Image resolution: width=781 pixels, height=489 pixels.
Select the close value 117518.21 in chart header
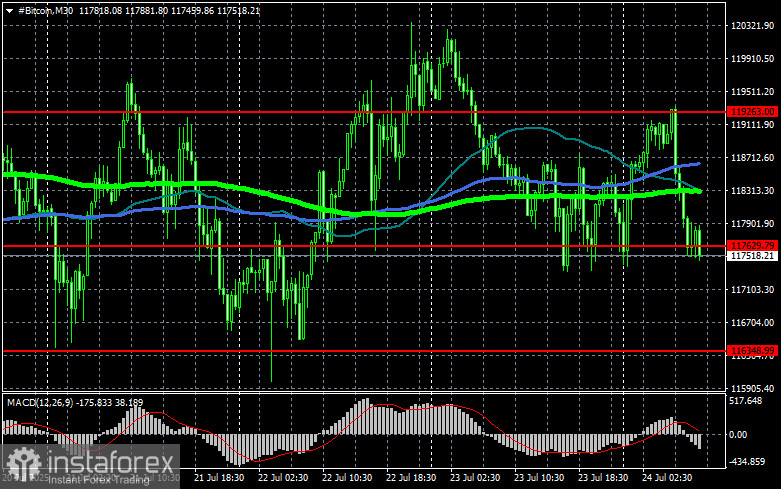tap(239, 10)
